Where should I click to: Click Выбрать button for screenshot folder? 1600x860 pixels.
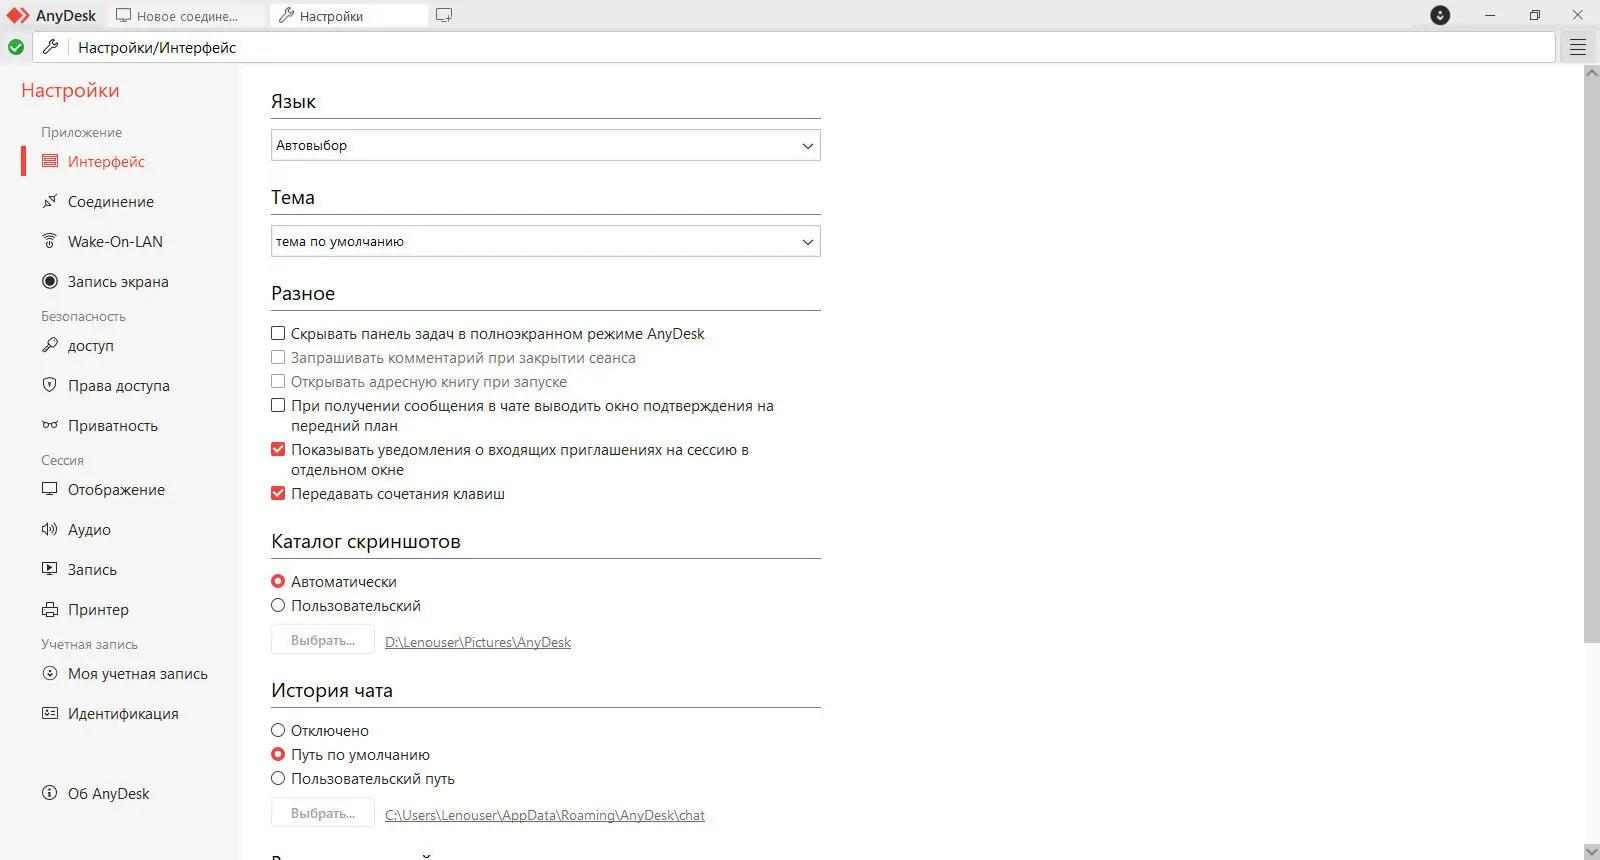point(323,640)
